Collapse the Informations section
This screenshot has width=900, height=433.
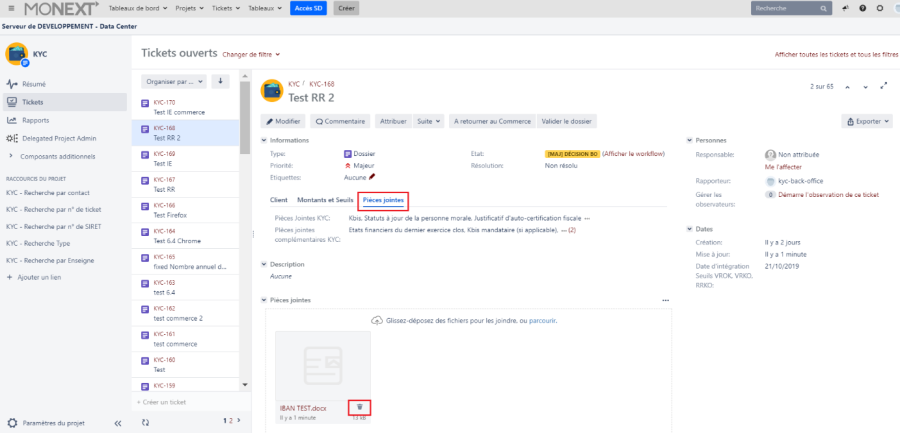[264, 140]
